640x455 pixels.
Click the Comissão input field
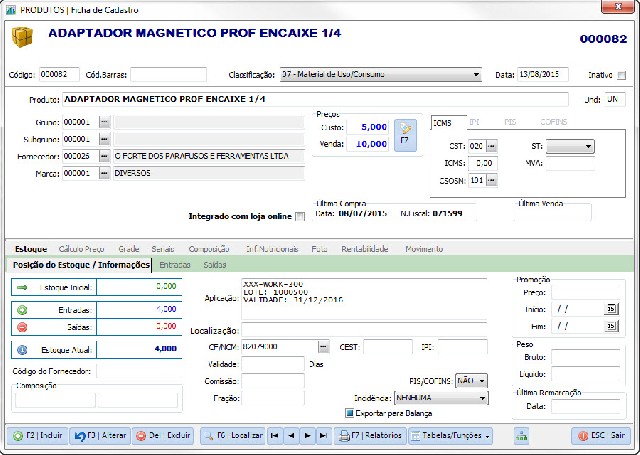tap(273, 381)
